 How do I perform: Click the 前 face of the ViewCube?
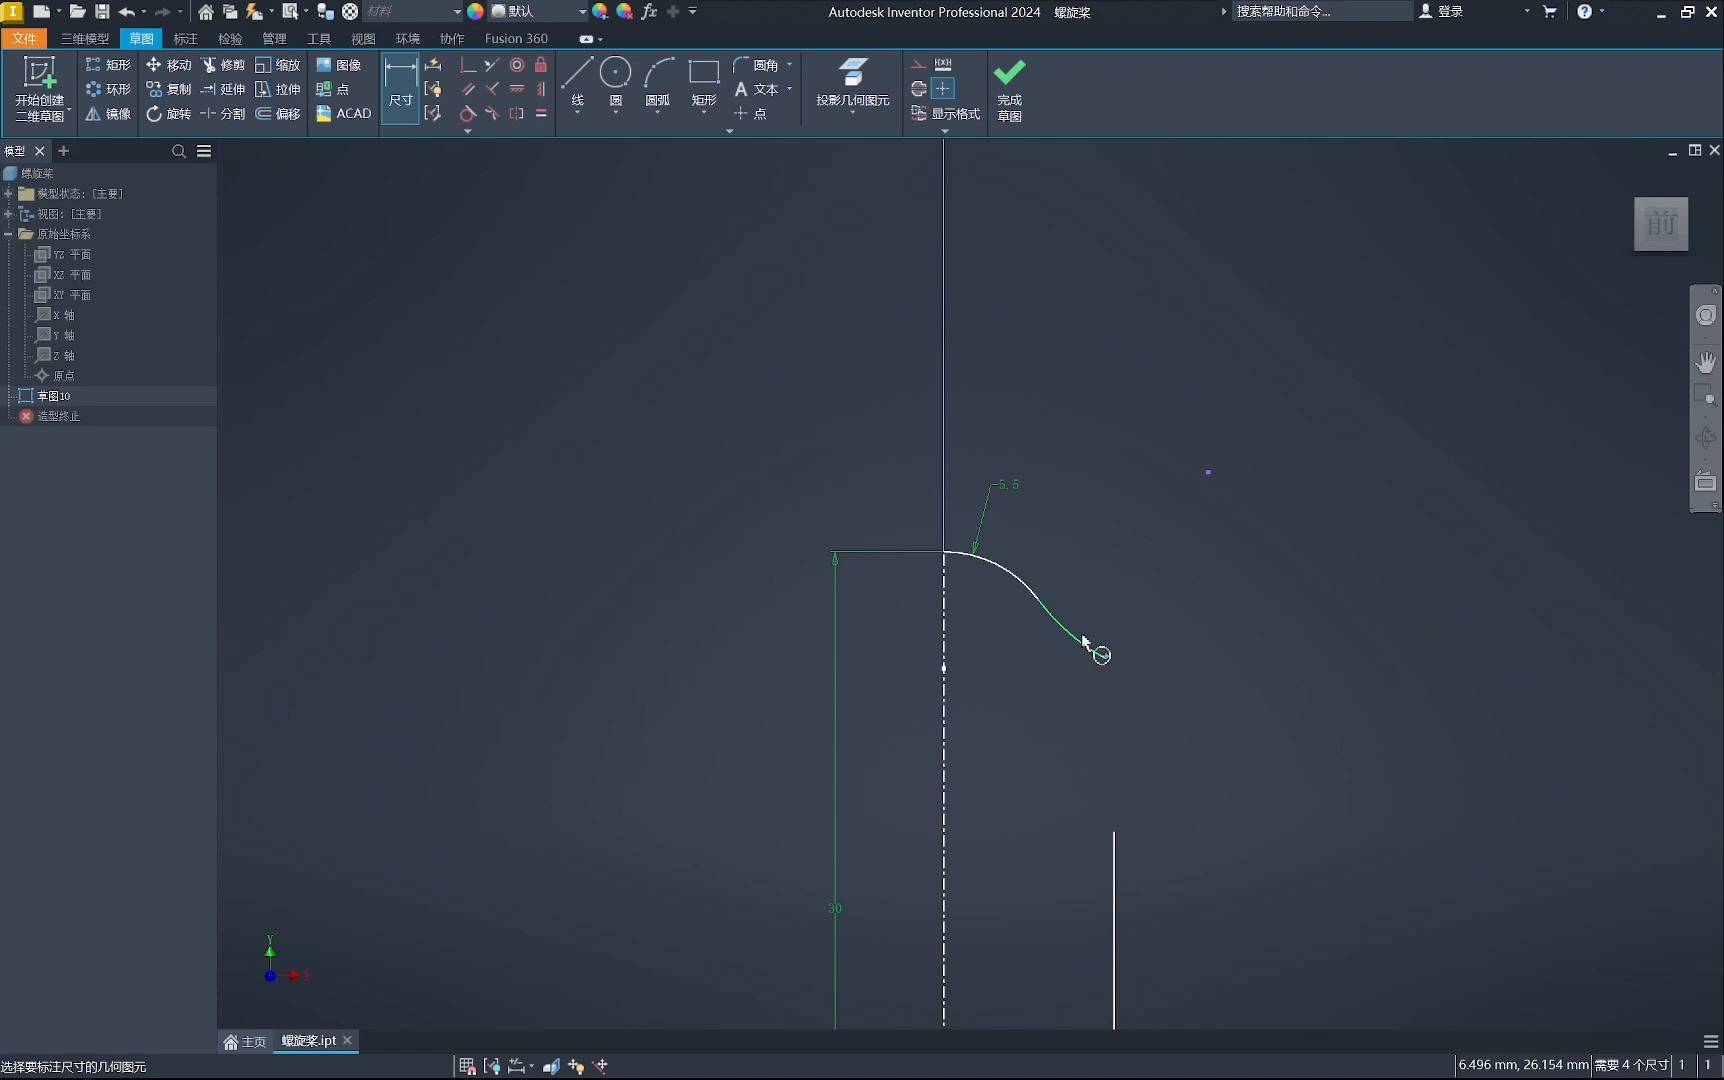click(1661, 224)
